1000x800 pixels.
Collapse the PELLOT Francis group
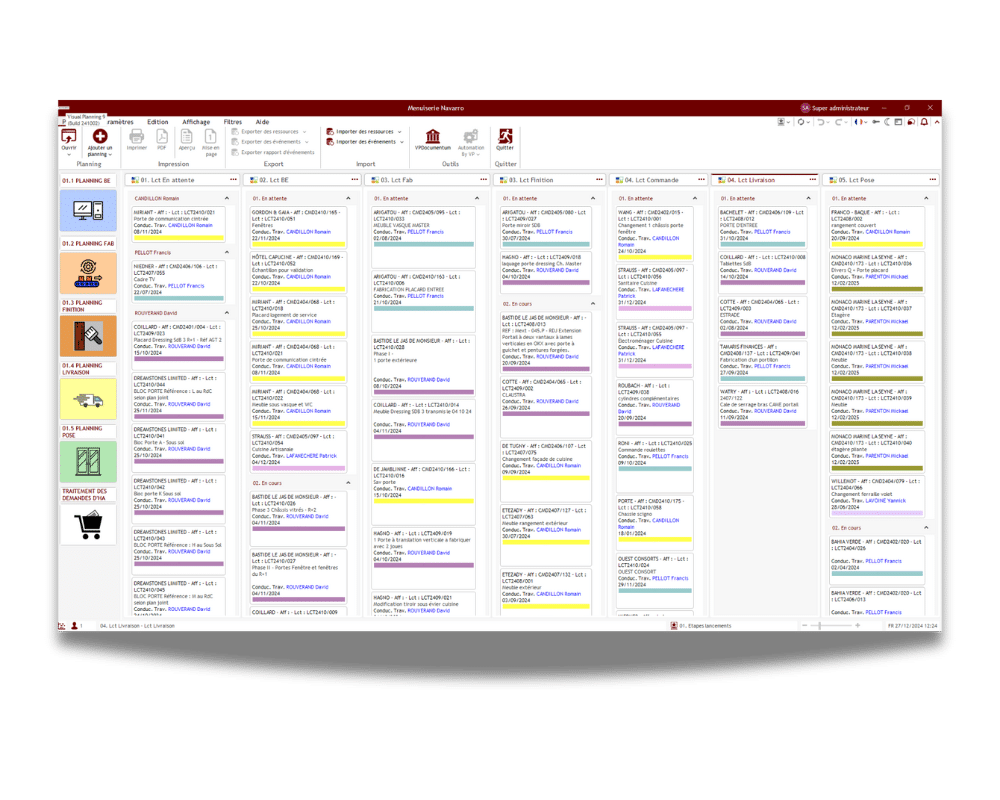[x=227, y=253]
